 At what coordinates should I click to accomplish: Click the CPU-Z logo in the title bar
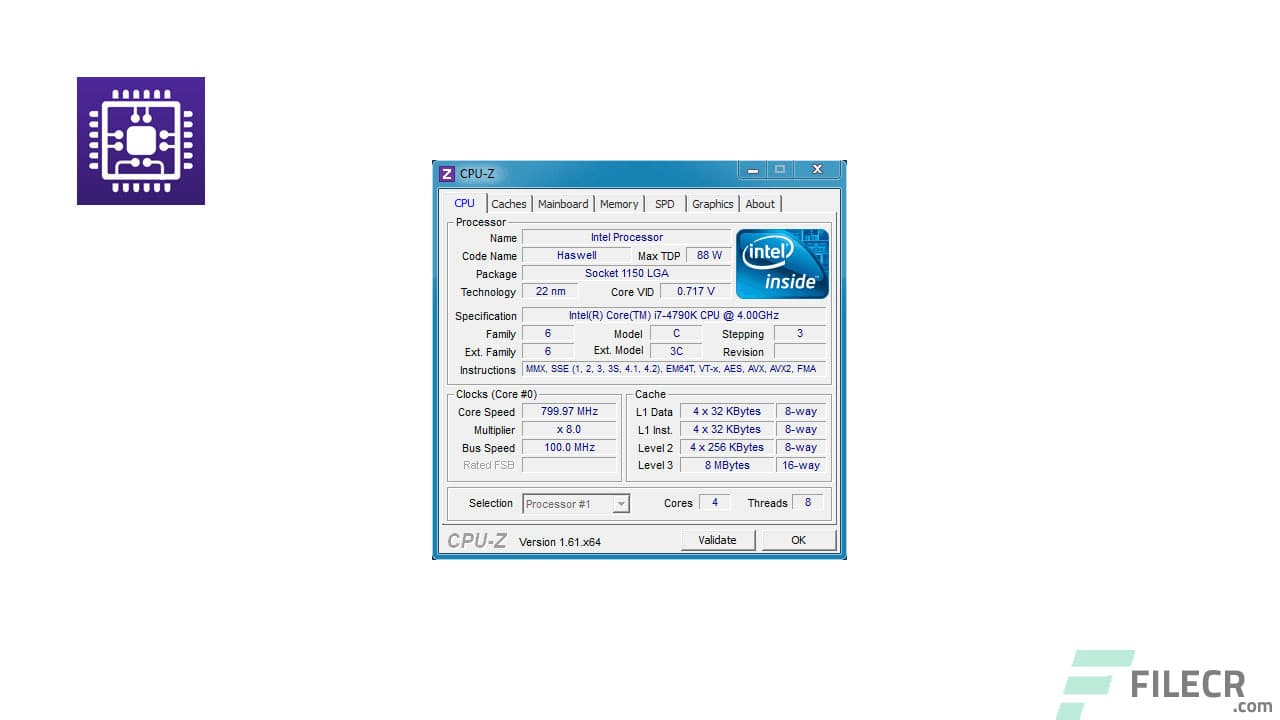coord(446,172)
